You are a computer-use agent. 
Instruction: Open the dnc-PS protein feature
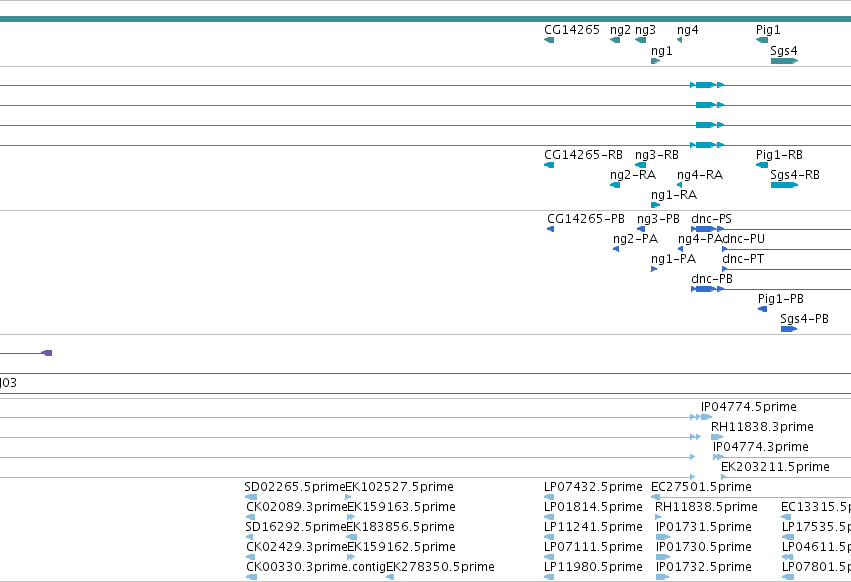(x=708, y=229)
